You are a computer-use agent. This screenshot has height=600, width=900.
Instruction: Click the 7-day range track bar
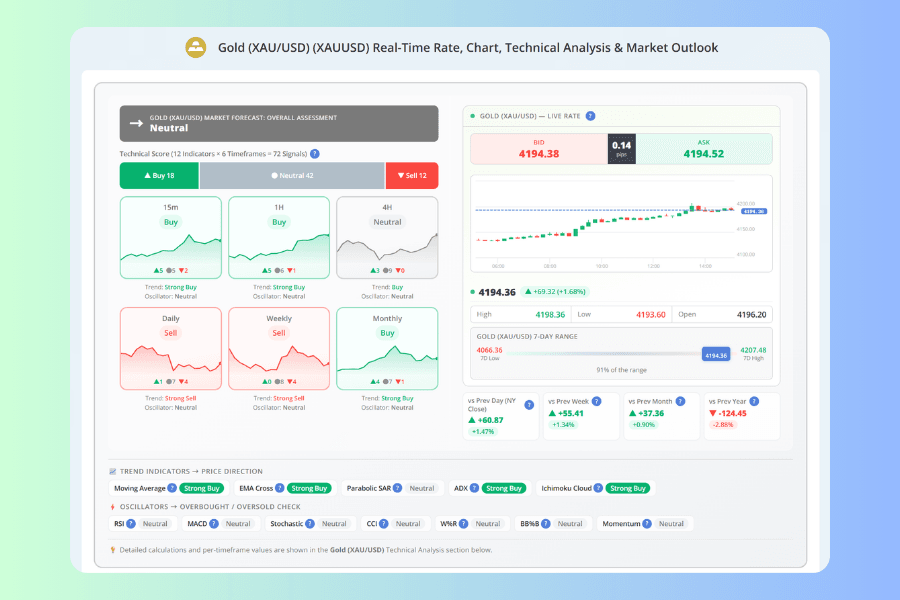click(621, 354)
